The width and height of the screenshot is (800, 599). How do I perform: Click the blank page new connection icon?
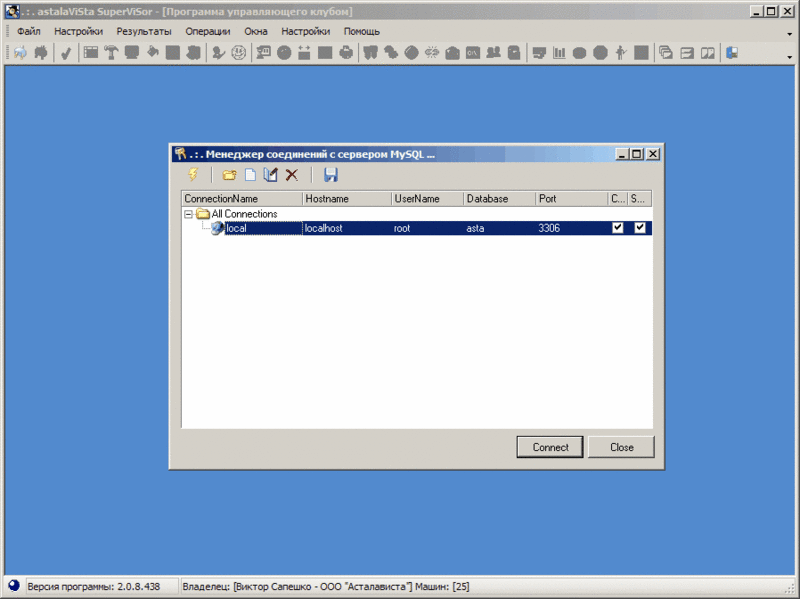pyautogui.click(x=250, y=175)
